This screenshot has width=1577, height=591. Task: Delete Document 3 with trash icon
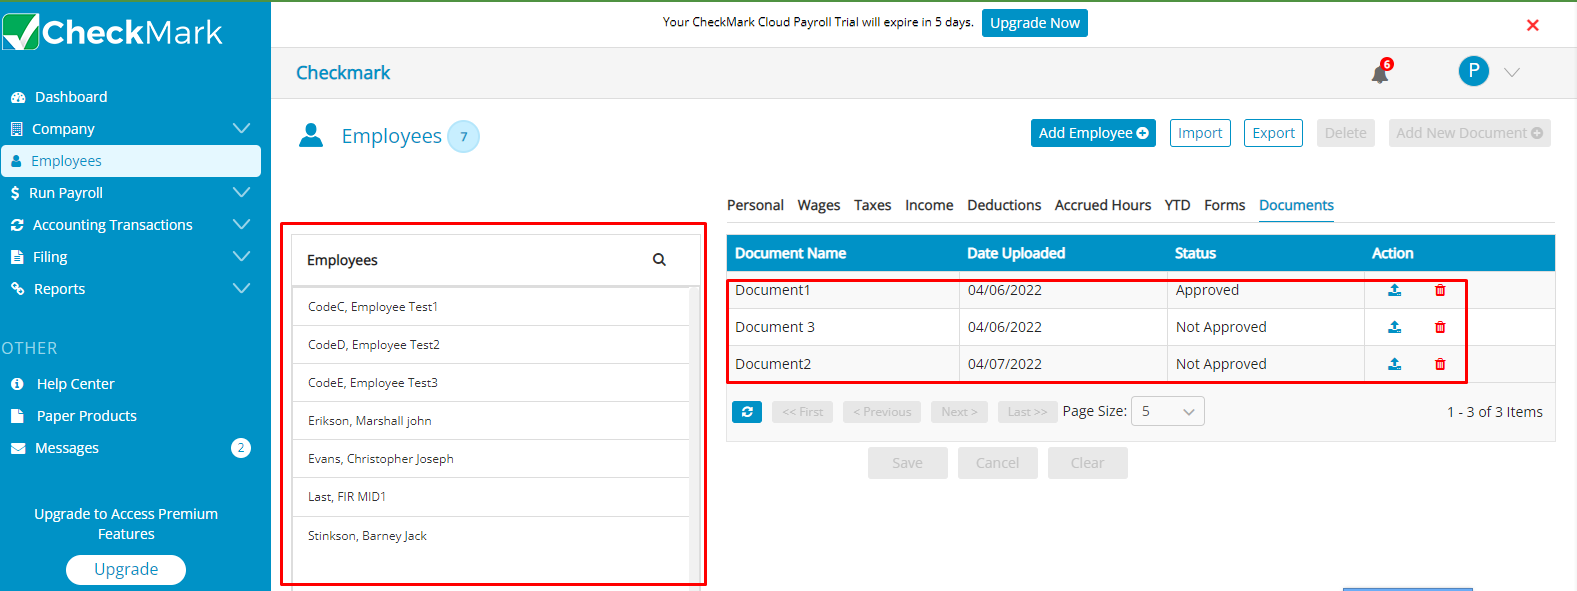[x=1440, y=327]
